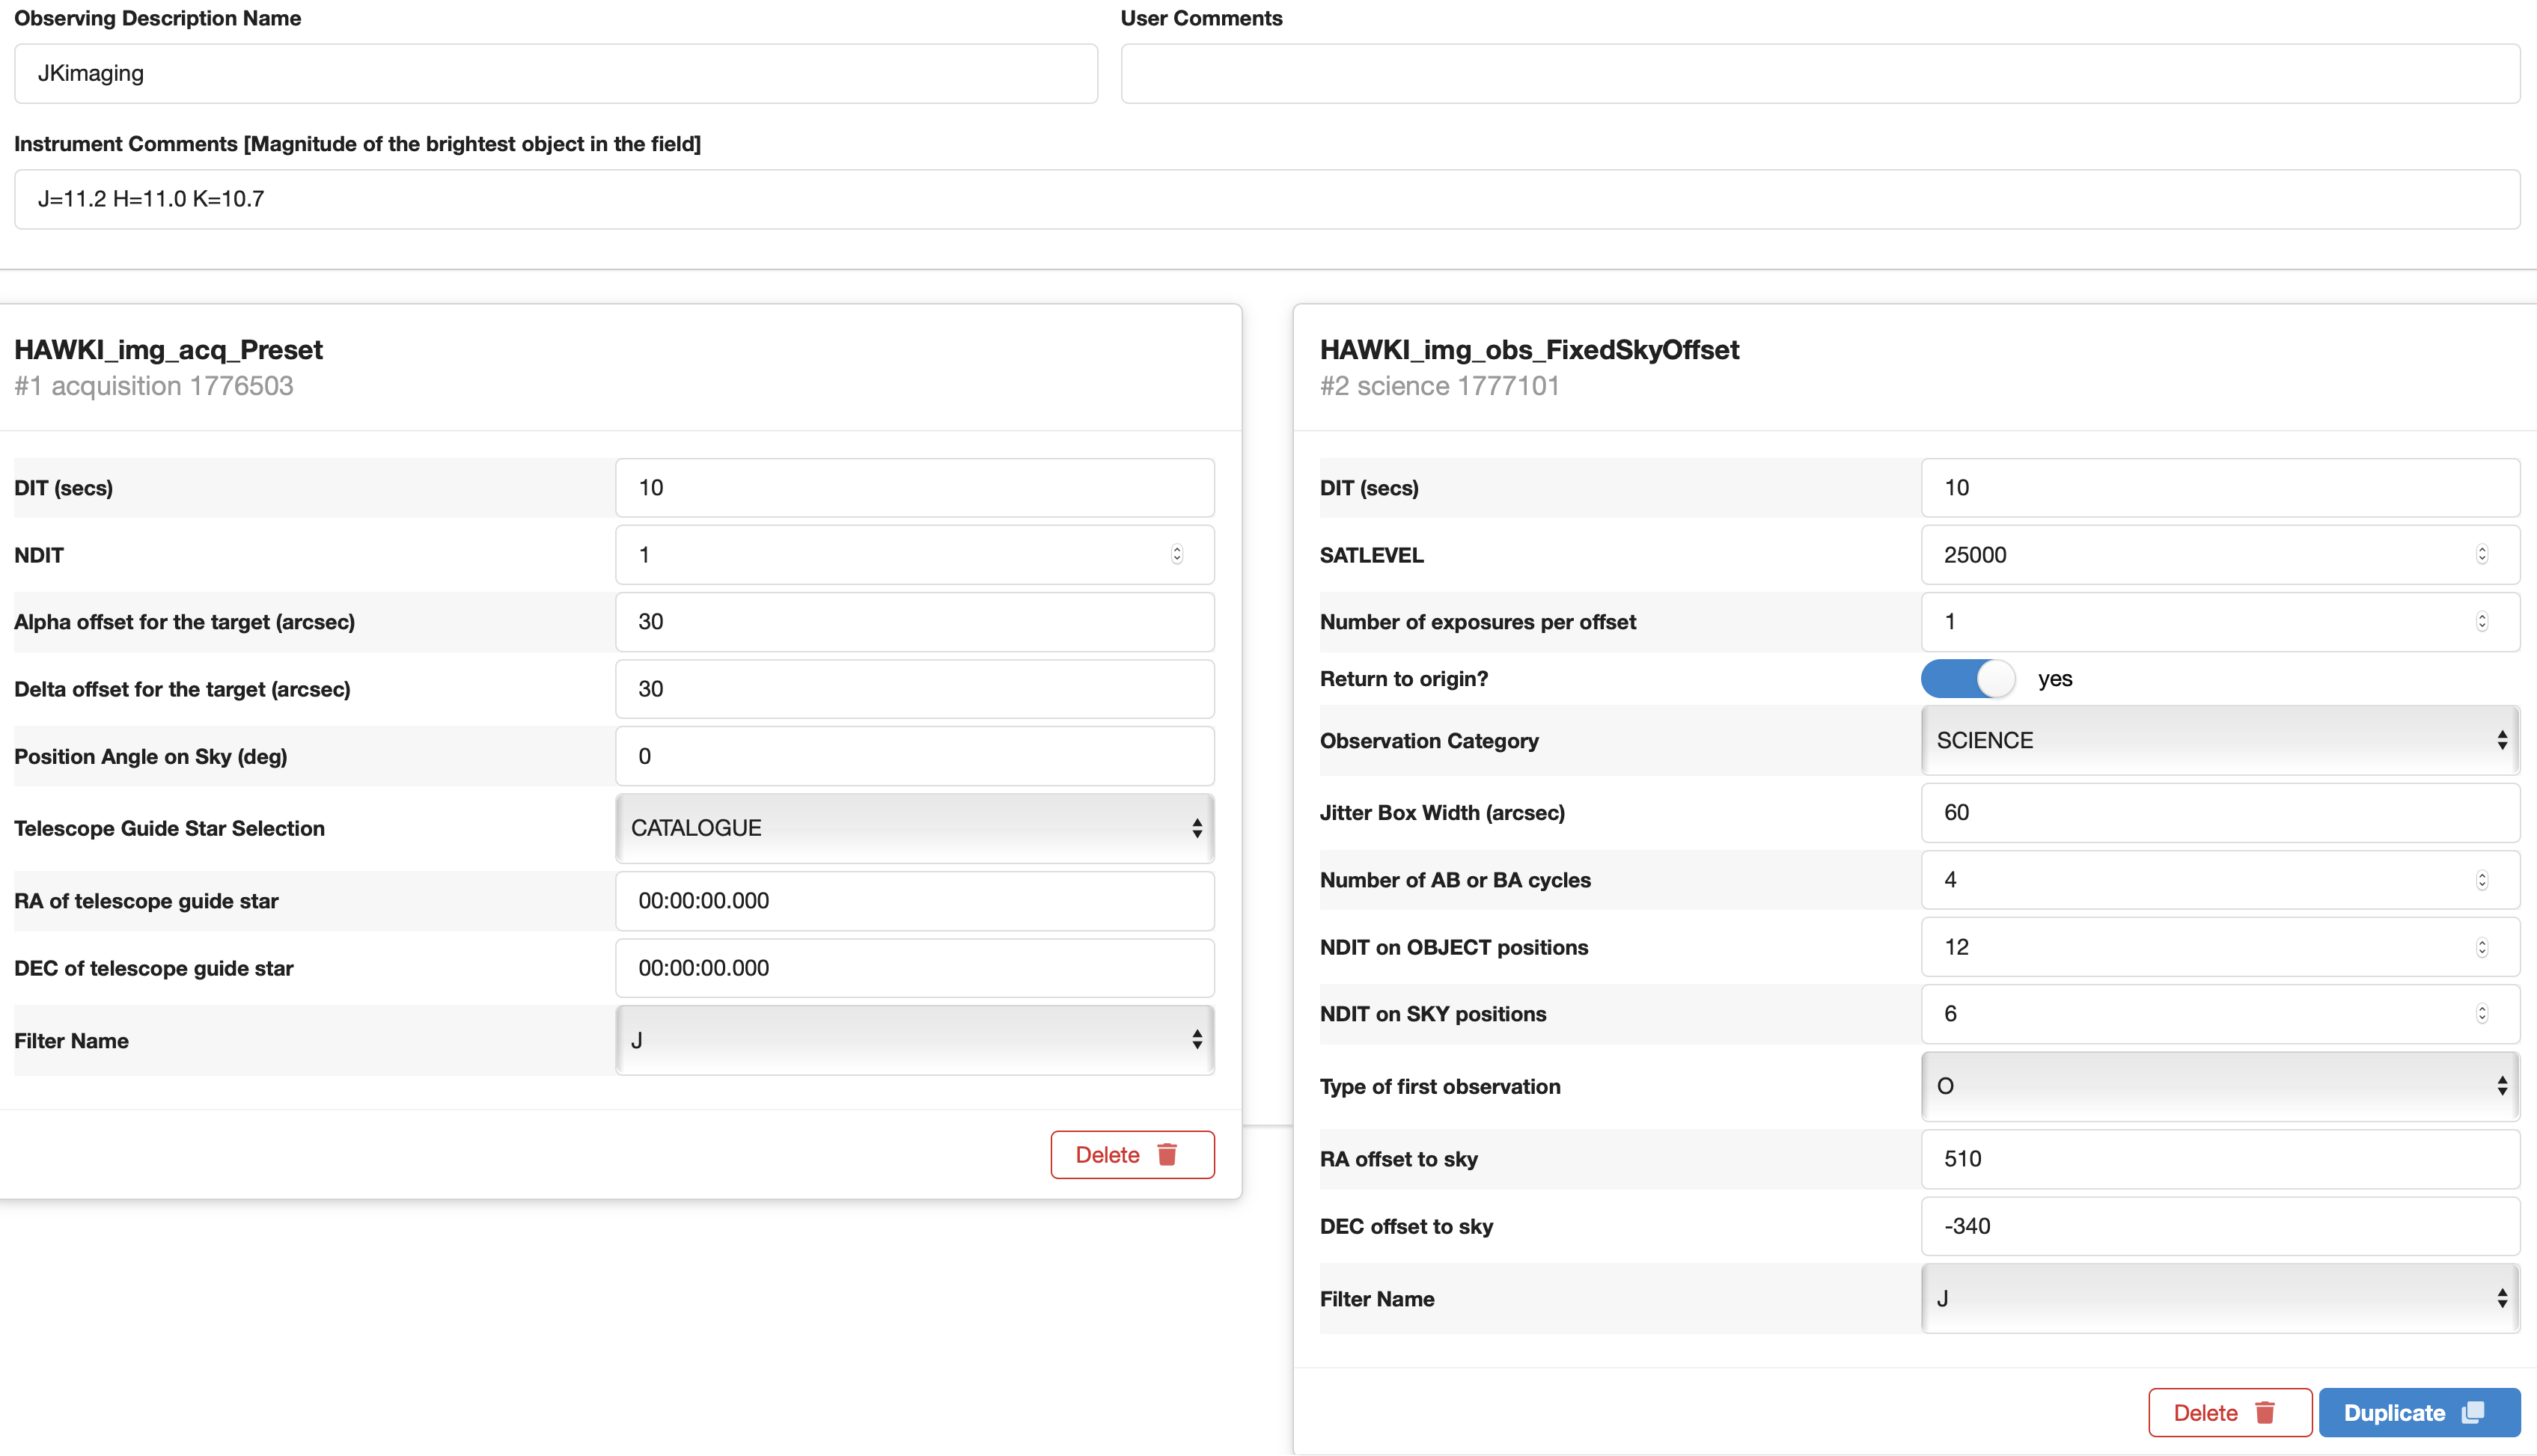Click trash icon in acquisition Delete button
Screen dimensions: 2537x1456
[x=1167, y=1155]
